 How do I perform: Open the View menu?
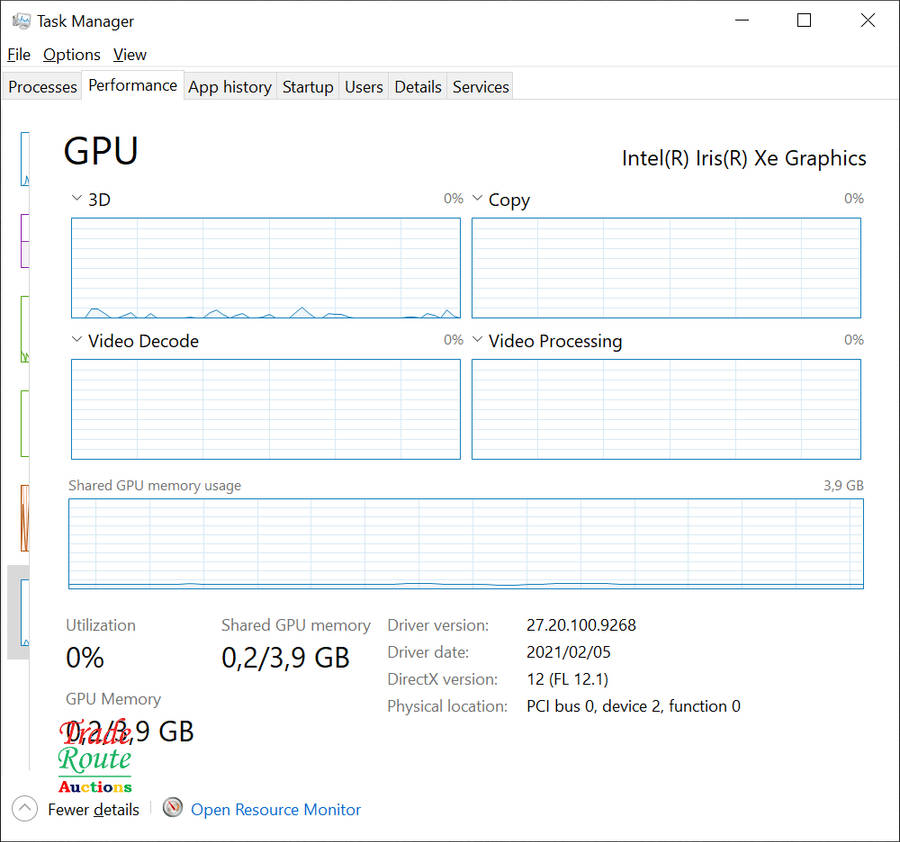[130, 55]
